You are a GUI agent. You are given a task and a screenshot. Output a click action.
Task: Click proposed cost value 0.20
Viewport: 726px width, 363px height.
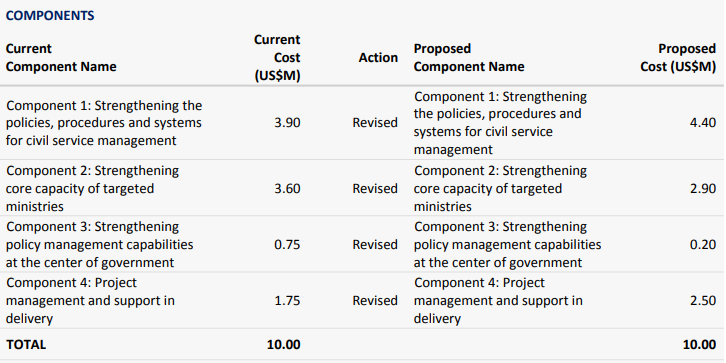point(703,244)
